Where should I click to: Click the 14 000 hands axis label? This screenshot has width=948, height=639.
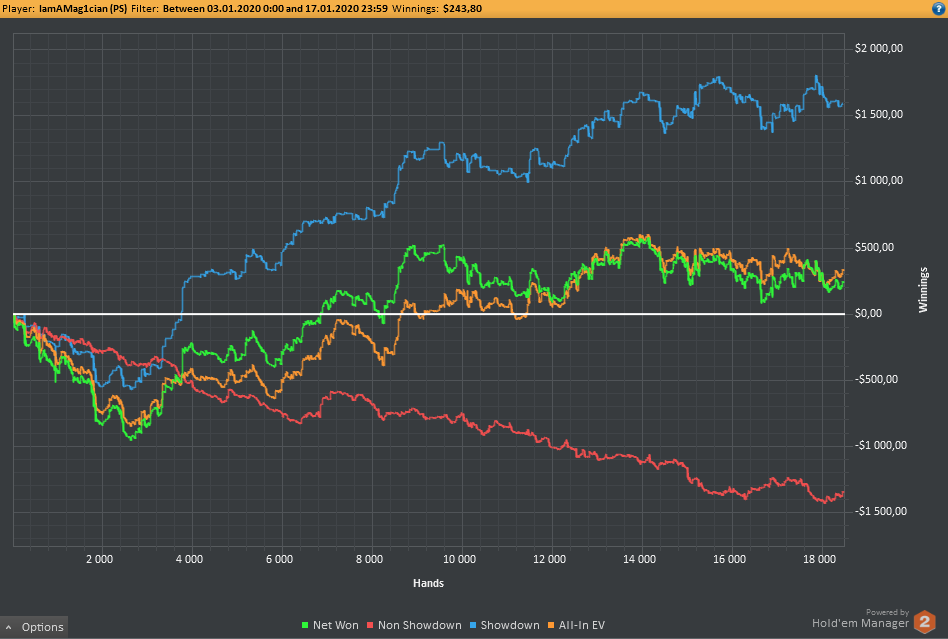click(x=640, y=559)
